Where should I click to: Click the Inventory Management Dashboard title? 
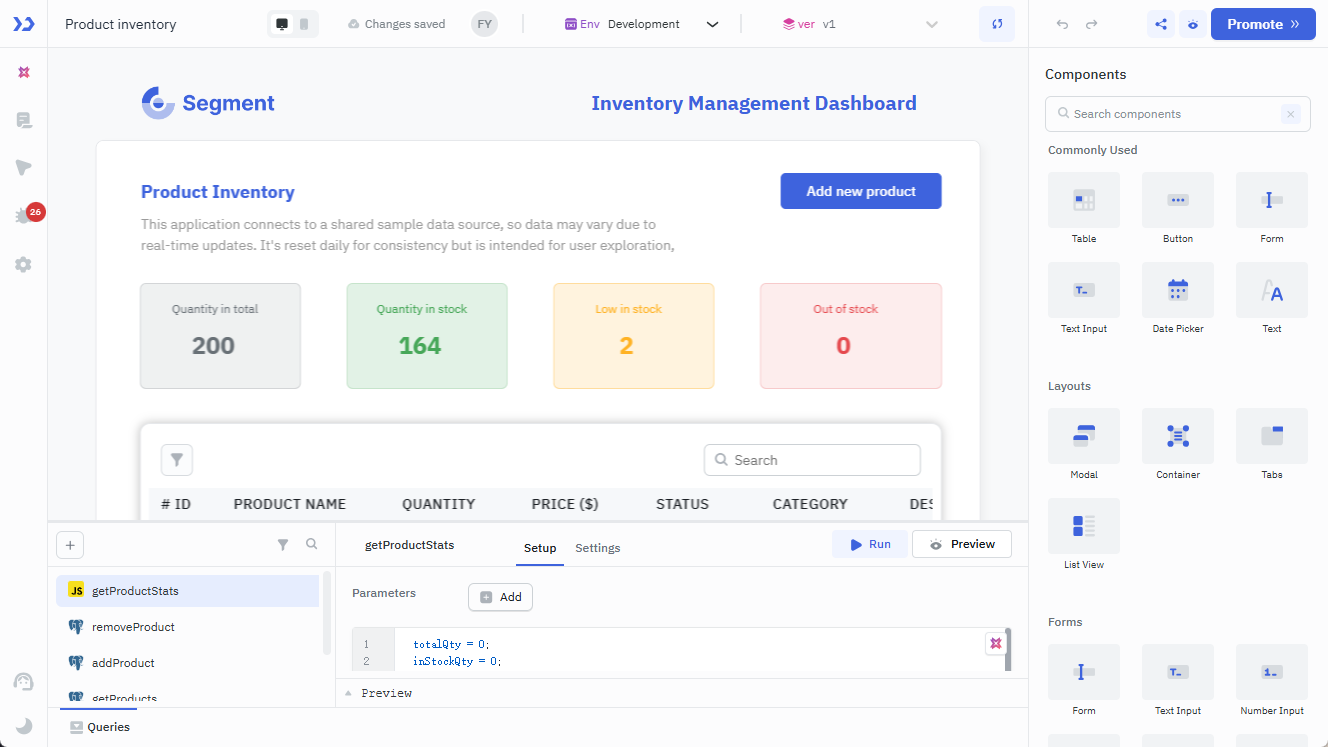pos(754,103)
